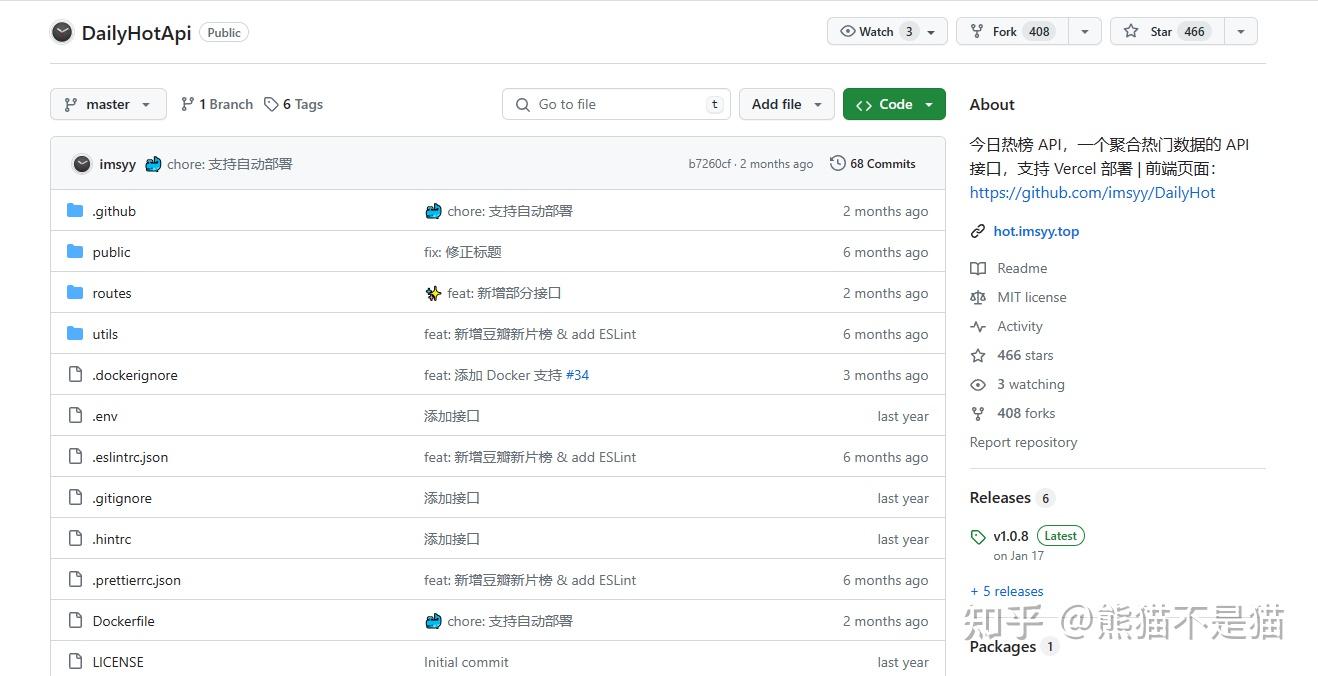Viewport: 1318px width, 676px height.
Task: Click the MIT license scales icon
Action: (x=977, y=297)
